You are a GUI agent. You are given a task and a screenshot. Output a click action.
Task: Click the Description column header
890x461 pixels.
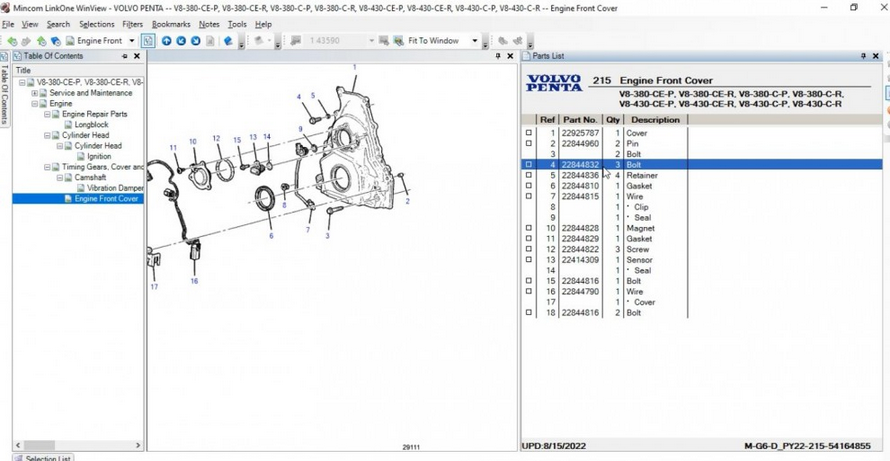(656, 120)
